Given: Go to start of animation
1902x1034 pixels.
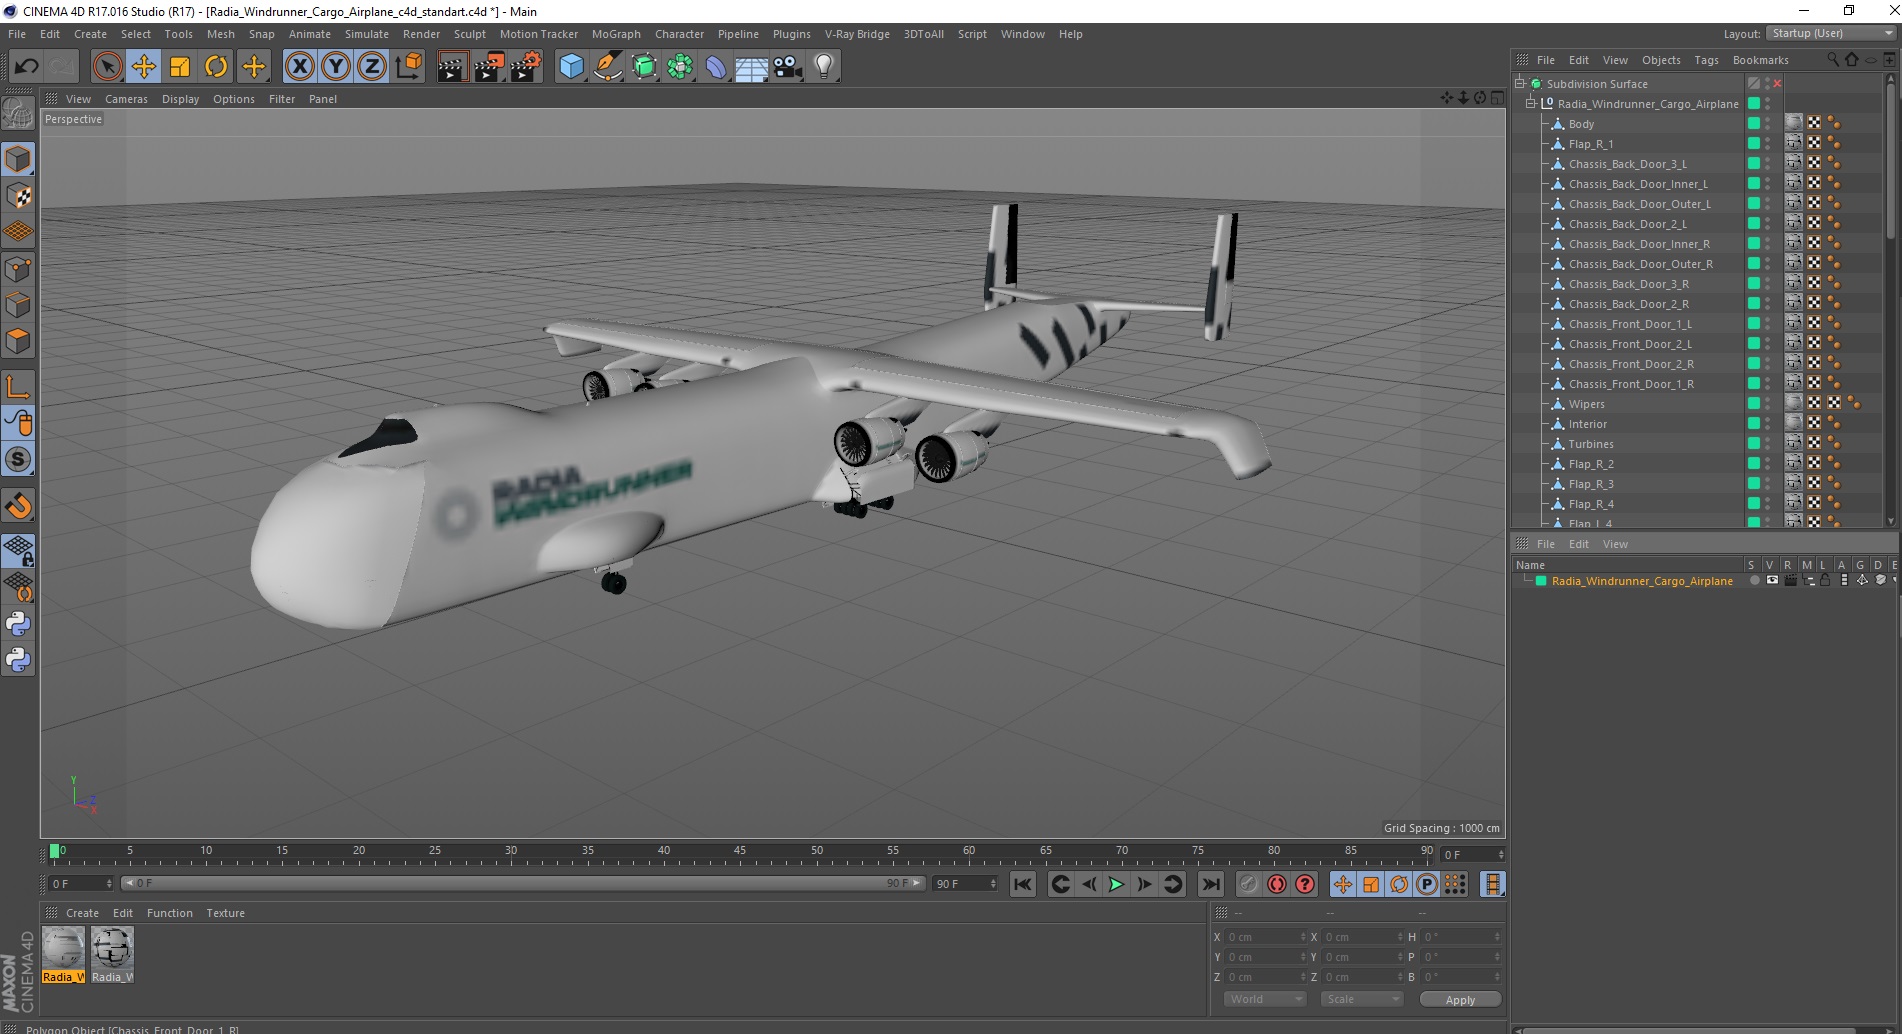Looking at the screenshot, I should (x=1022, y=884).
